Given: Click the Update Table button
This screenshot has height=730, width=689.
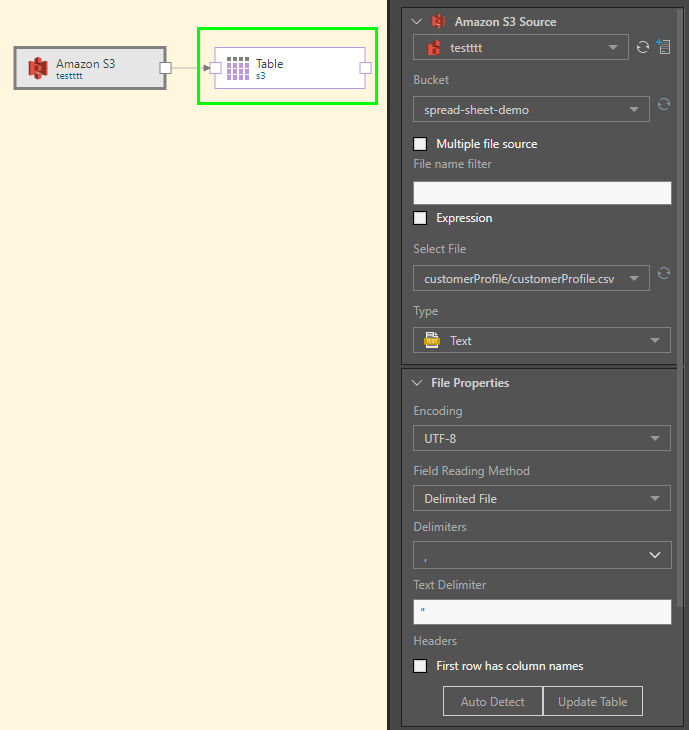Looking at the screenshot, I should [593, 701].
